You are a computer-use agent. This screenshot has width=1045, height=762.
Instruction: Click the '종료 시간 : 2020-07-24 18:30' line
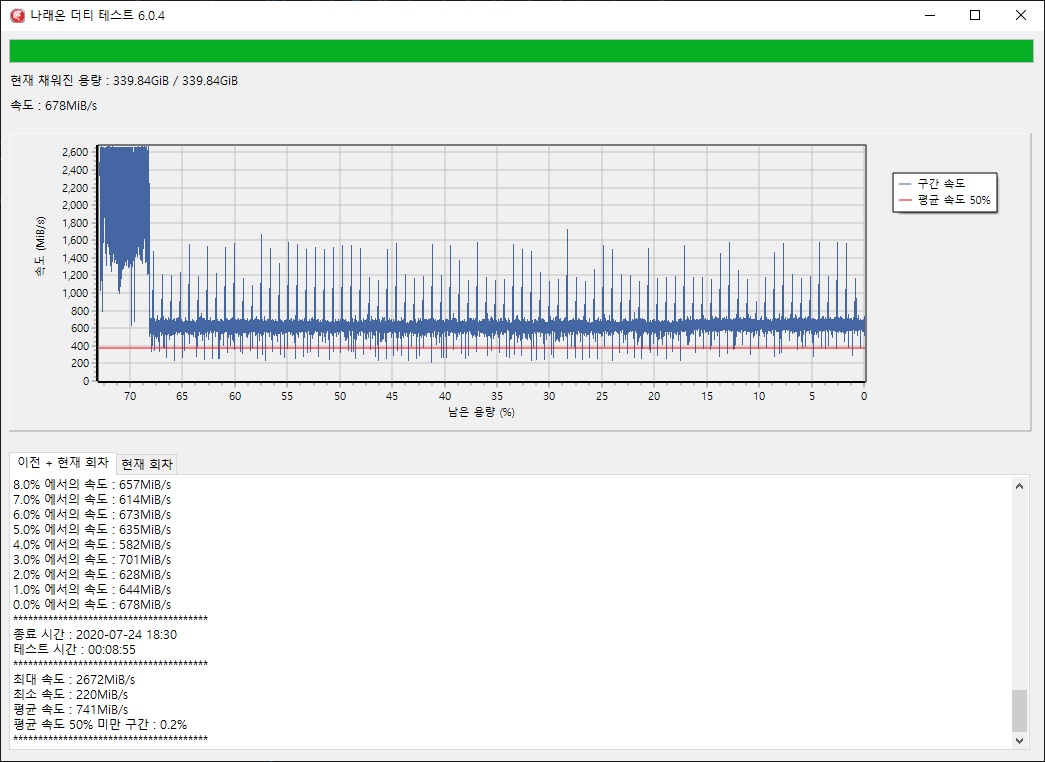click(x=95, y=635)
